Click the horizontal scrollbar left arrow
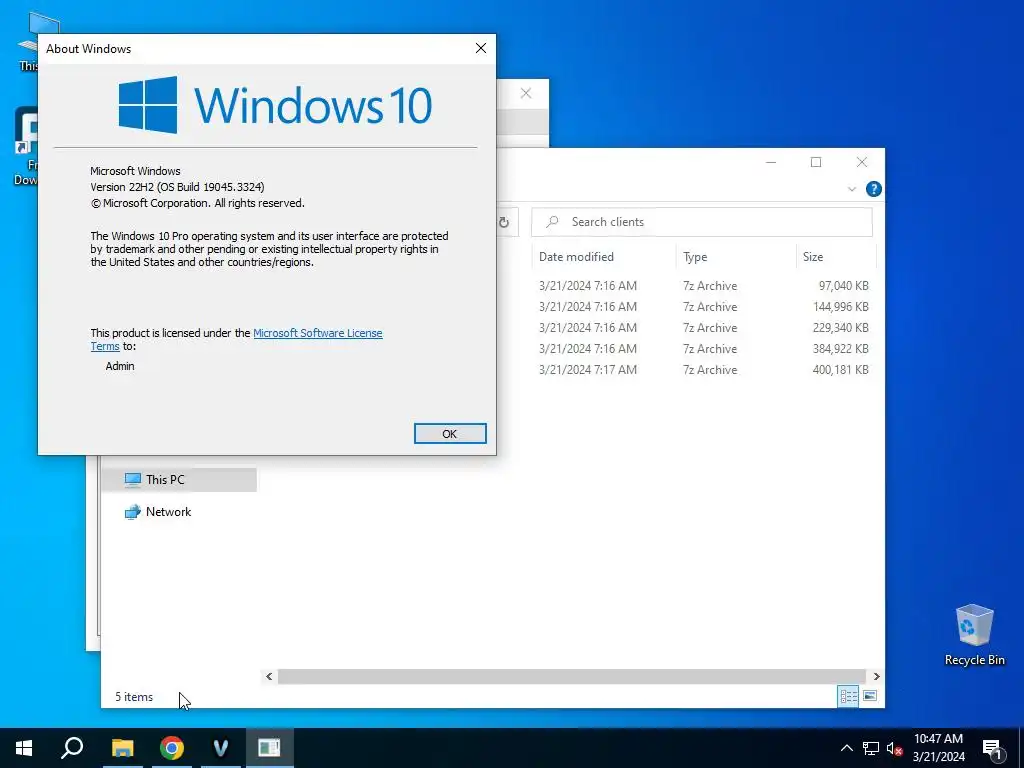This screenshot has width=1024, height=768. [x=269, y=677]
